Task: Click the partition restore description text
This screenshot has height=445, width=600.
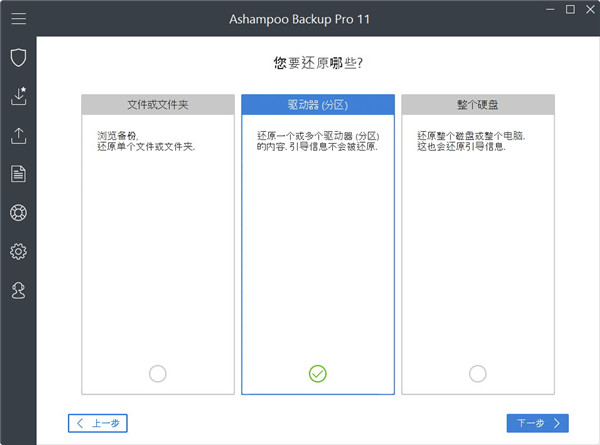Action: point(312,140)
